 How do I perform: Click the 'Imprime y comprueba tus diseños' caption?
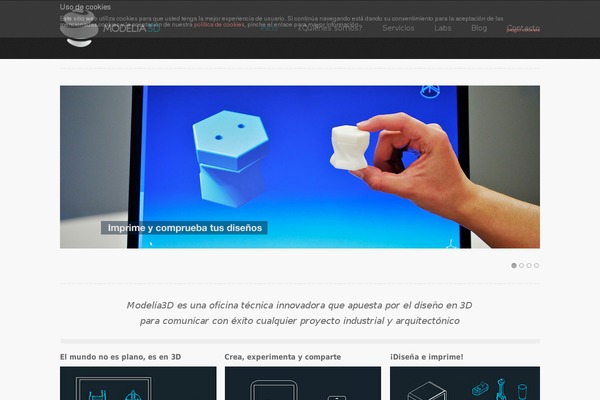(x=184, y=228)
